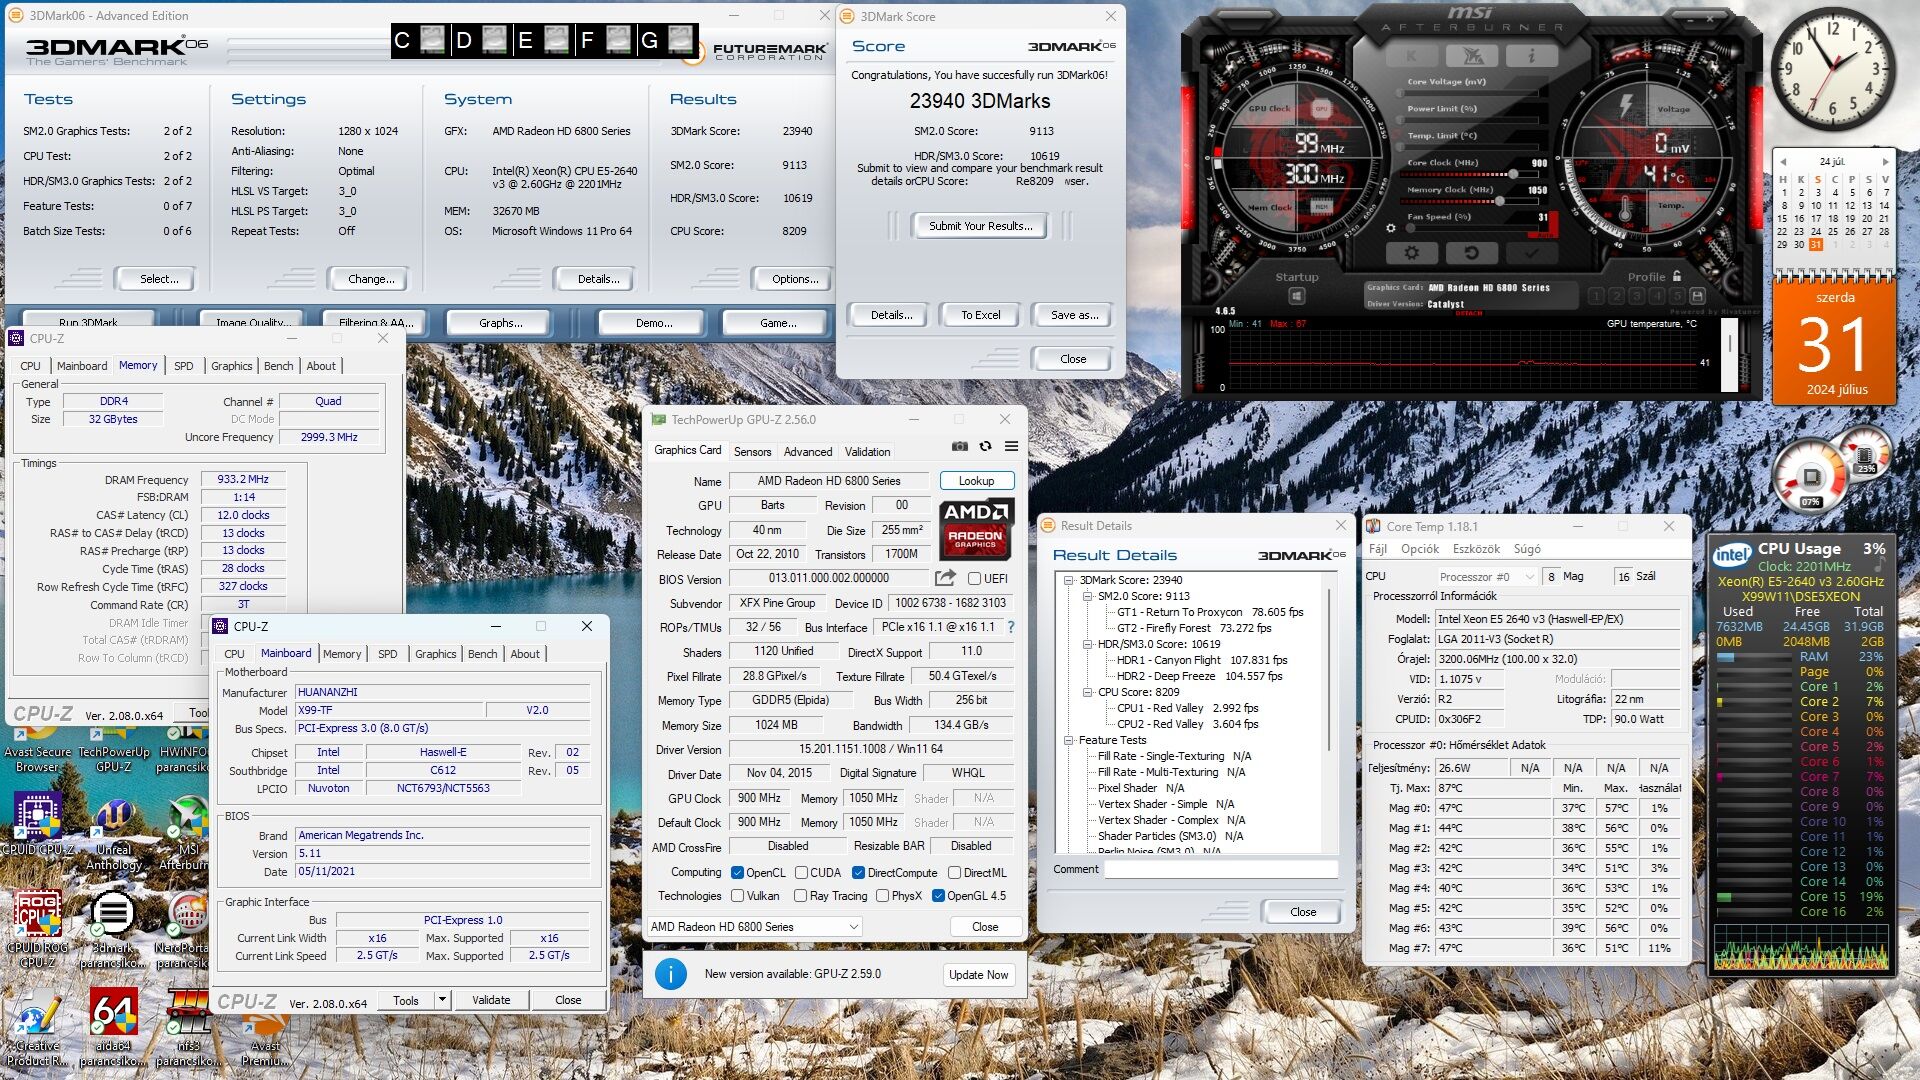Screen dimensions: 1920x1080
Task: Toggle the DirectML checkbox
Action: (x=955, y=873)
